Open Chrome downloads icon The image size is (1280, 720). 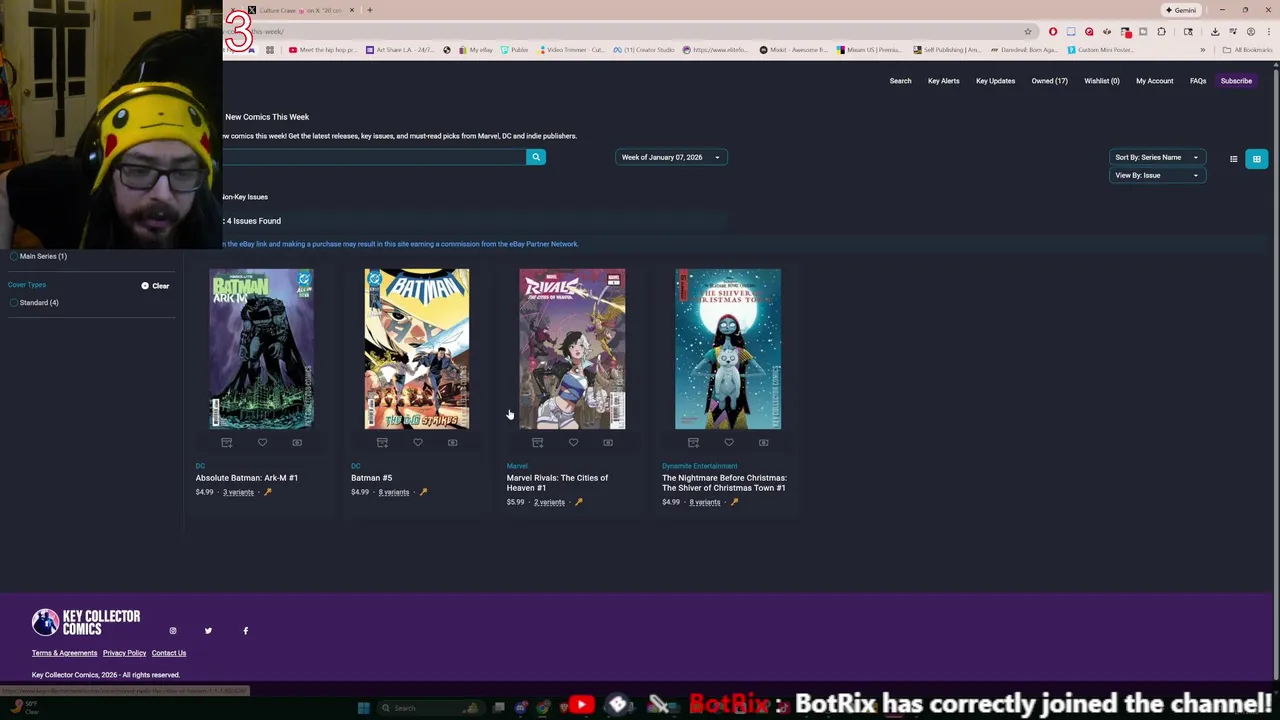(1215, 31)
